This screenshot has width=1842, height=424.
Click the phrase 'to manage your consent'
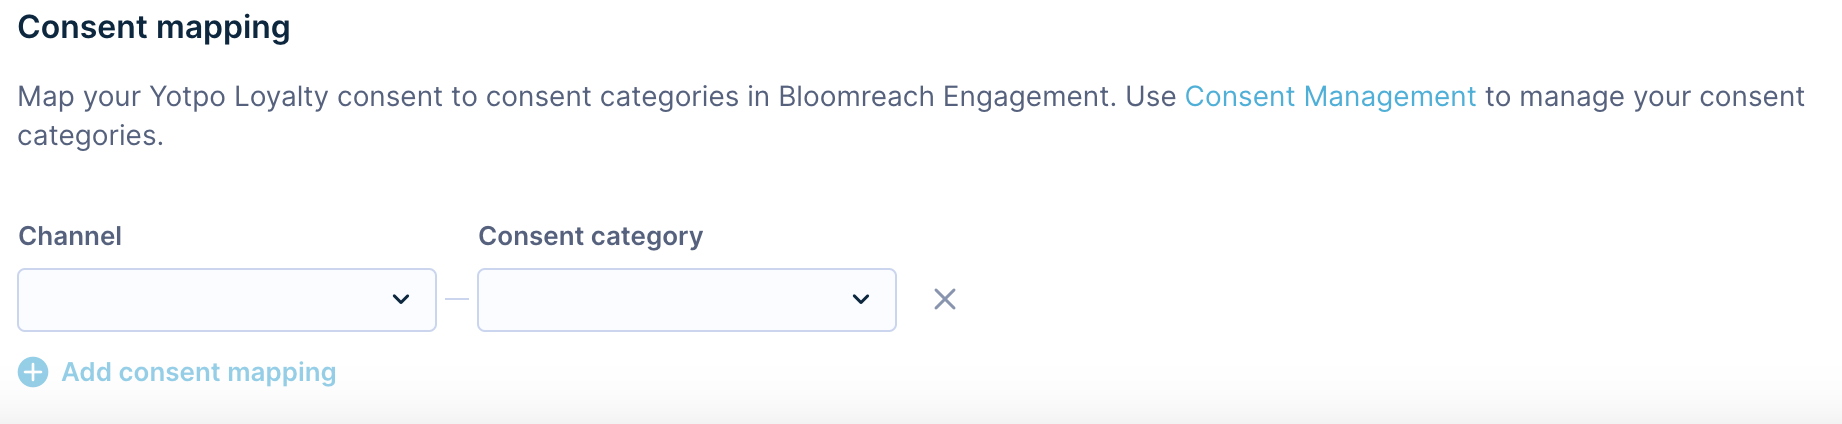tap(1645, 97)
